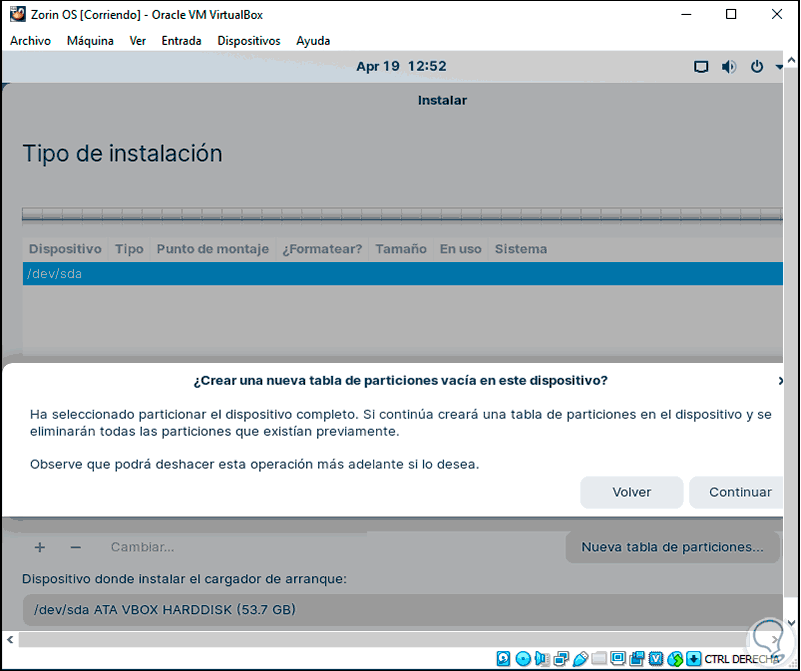Open the Máquina menu
This screenshot has height=671, width=801.
90,41
